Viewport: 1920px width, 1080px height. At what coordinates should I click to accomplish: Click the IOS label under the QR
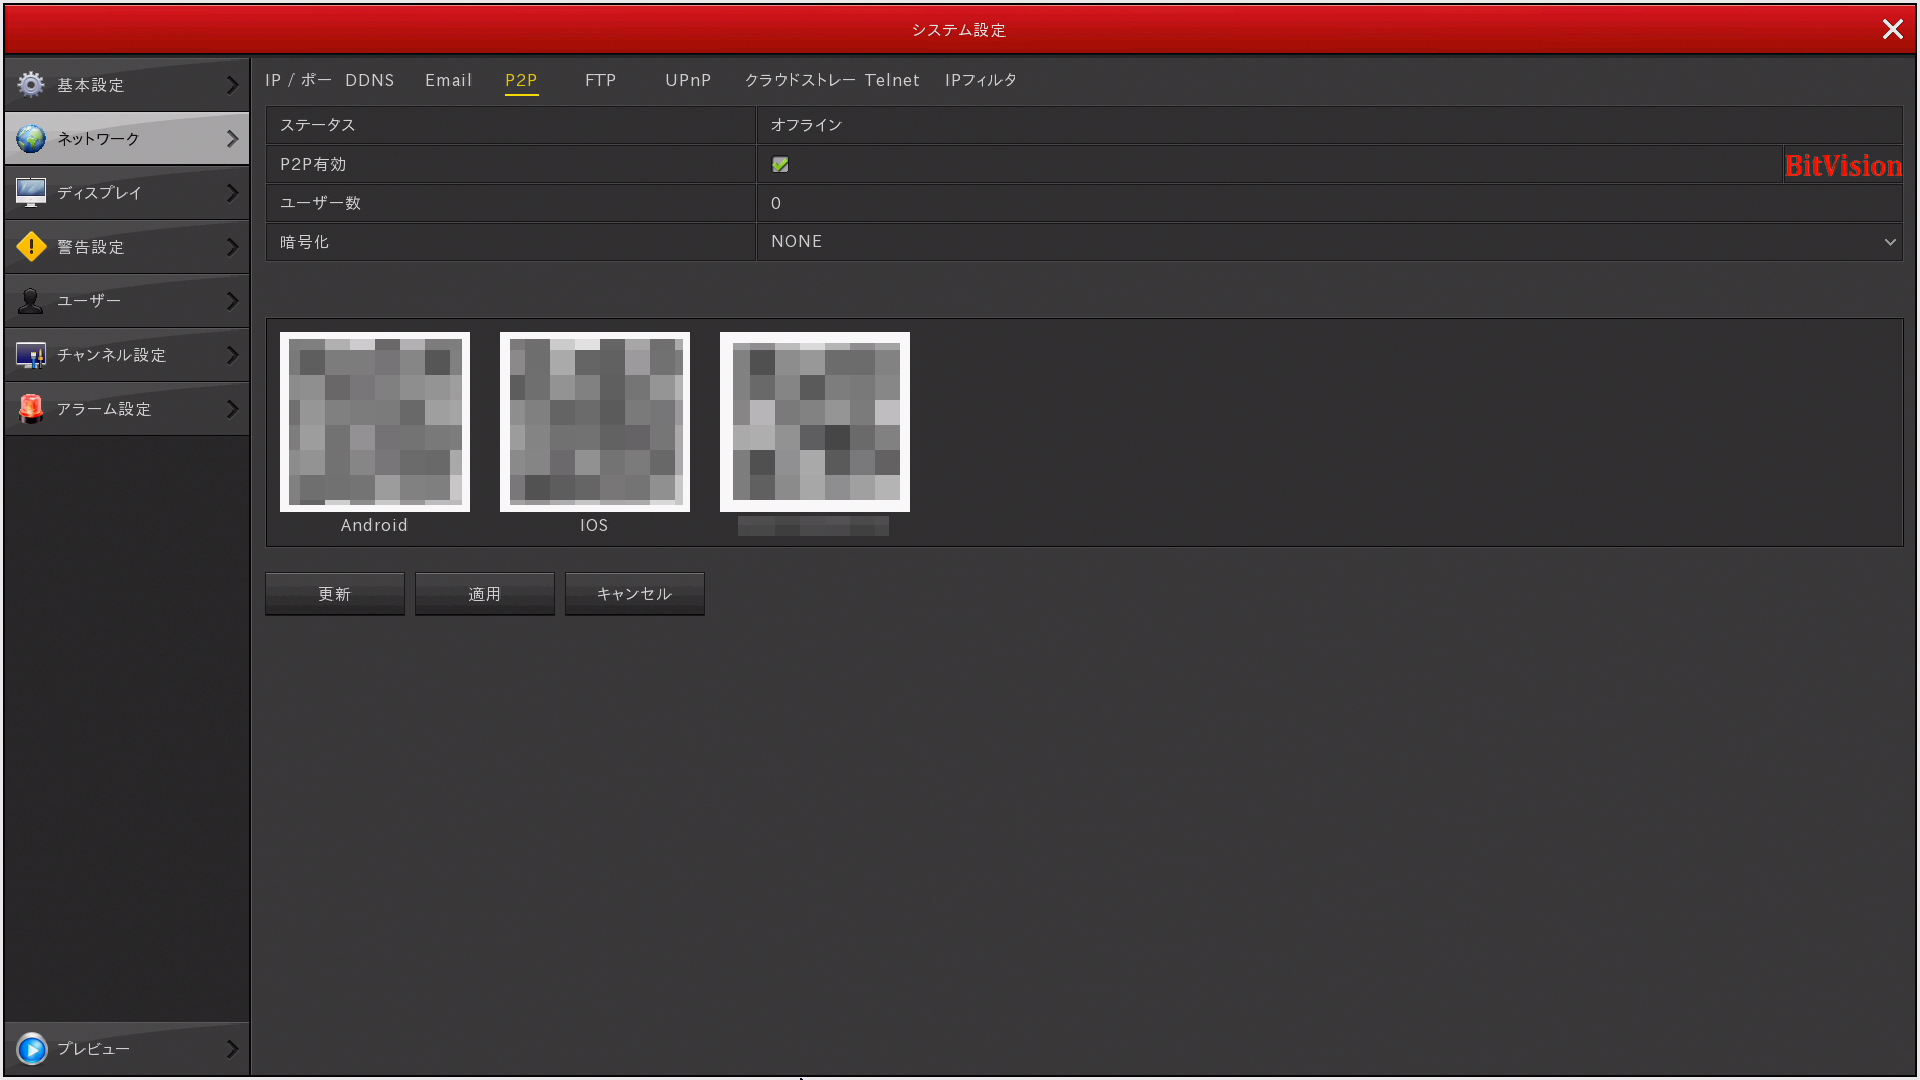[x=594, y=525]
